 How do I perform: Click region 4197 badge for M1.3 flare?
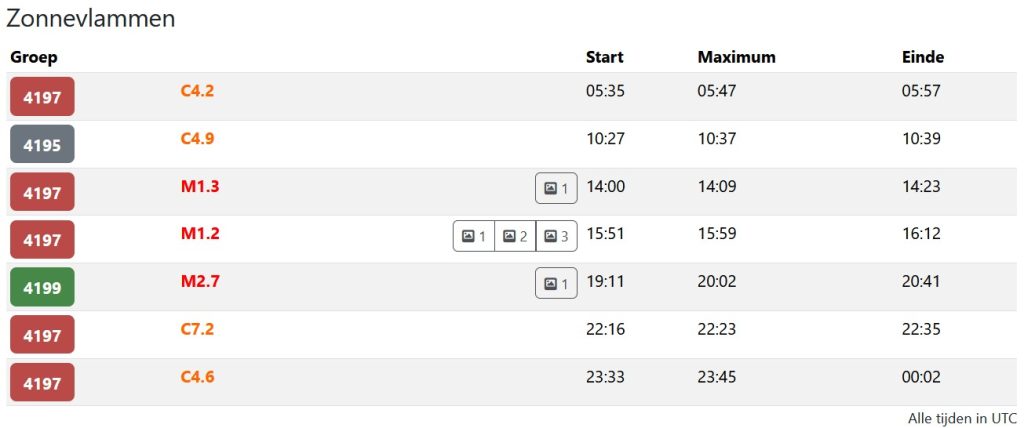[x=42, y=193]
